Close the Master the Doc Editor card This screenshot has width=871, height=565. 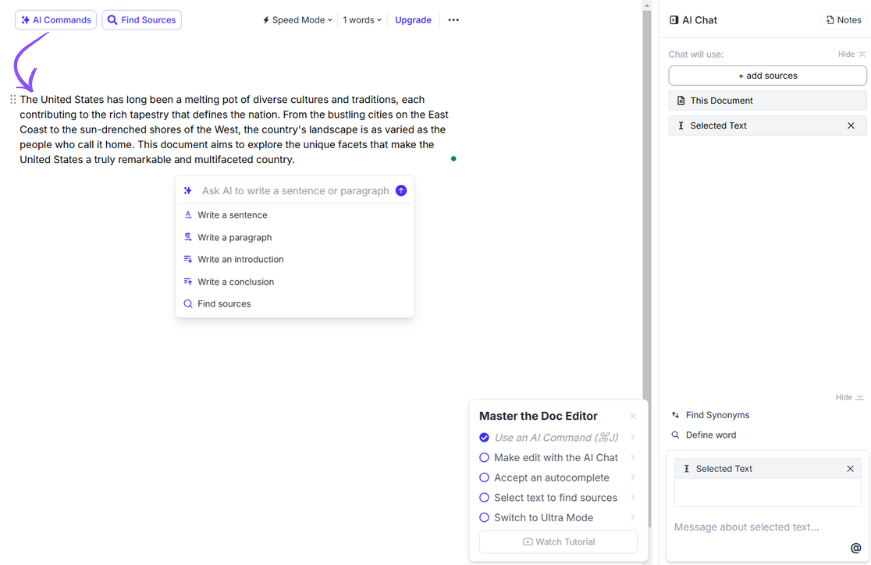point(633,416)
